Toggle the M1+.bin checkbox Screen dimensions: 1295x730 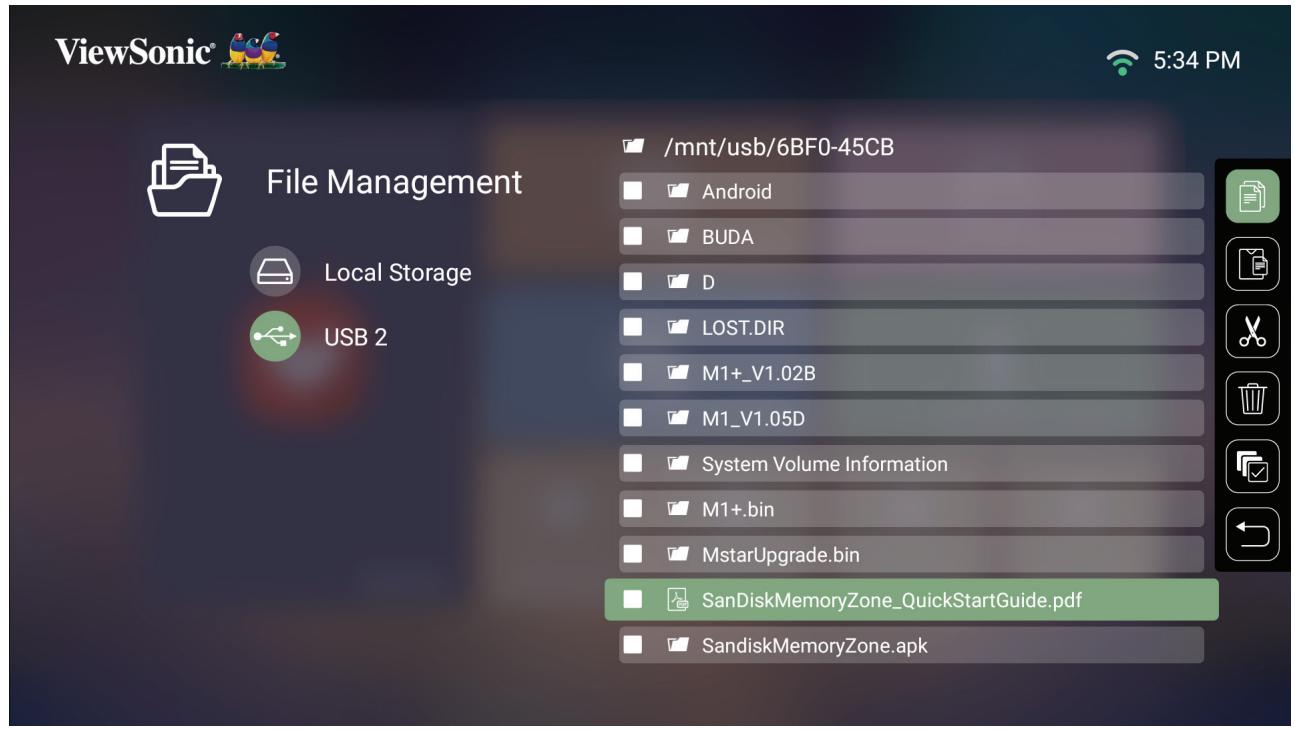pos(632,509)
